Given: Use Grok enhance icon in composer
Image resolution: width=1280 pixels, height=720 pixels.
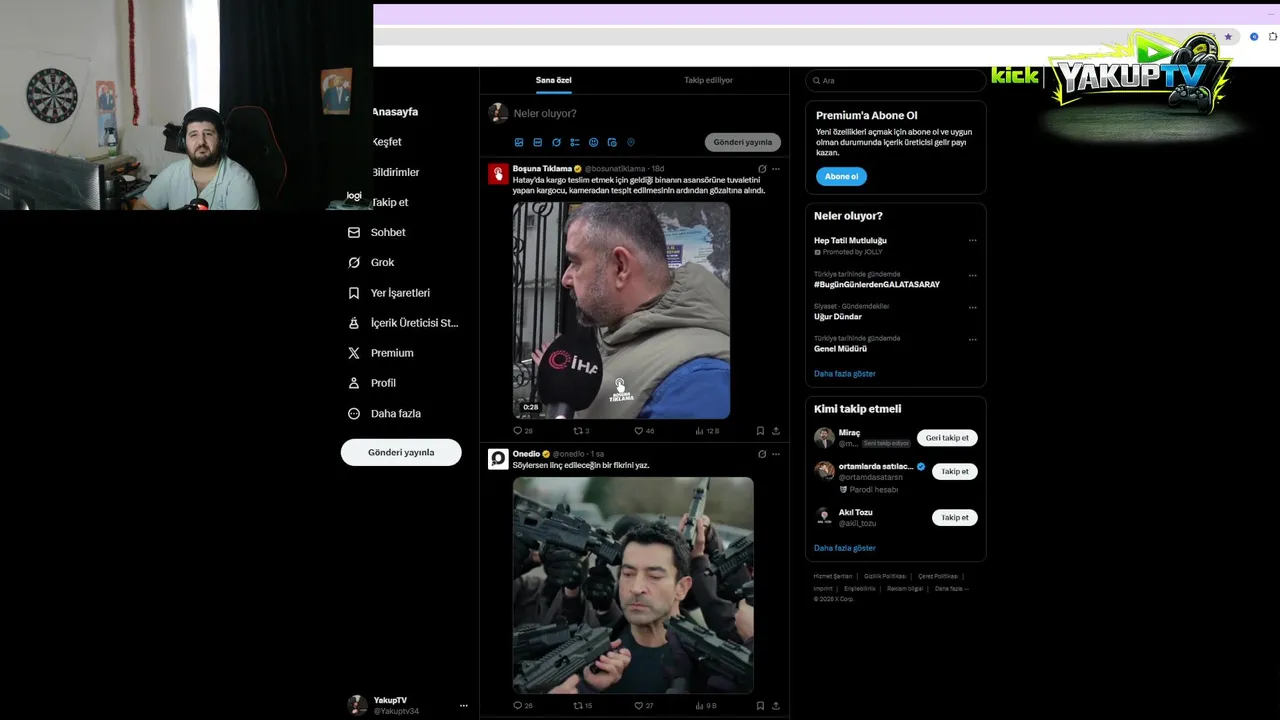Looking at the screenshot, I should [556, 143].
